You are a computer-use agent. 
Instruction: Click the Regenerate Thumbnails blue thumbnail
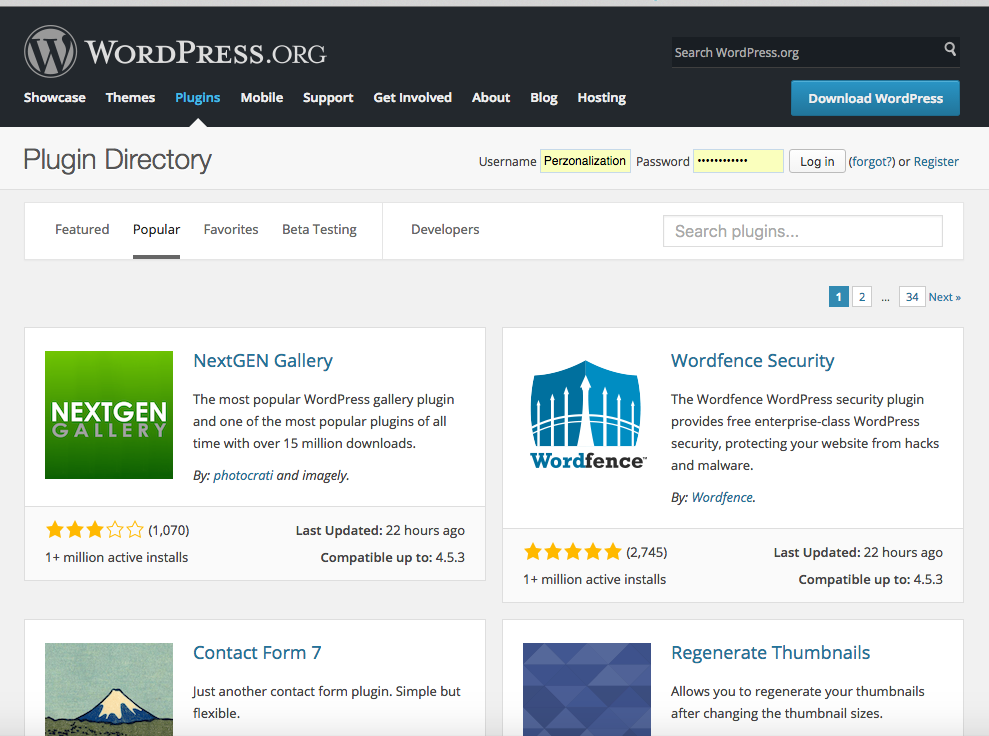pyautogui.click(x=587, y=689)
